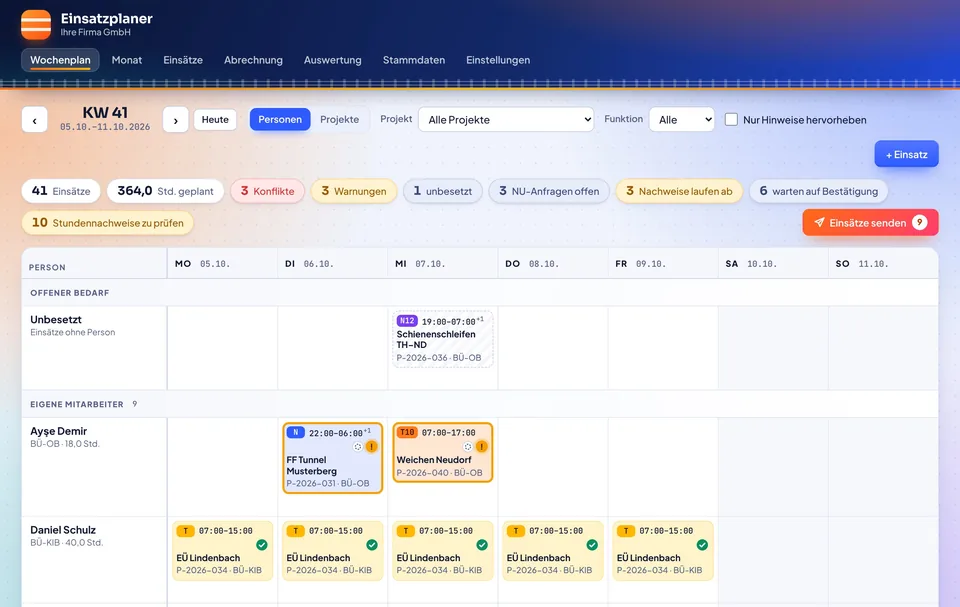The image size is (960, 607).
Task: Click the Heute button
Action: coord(215,119)
